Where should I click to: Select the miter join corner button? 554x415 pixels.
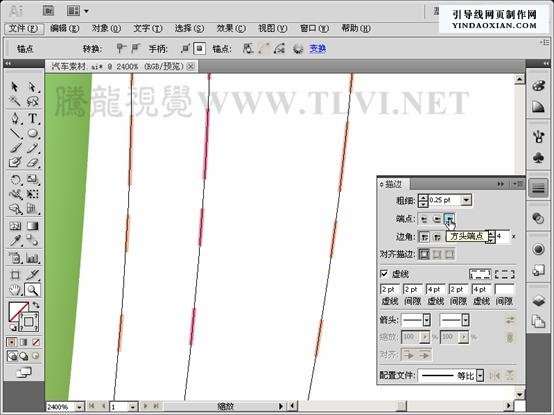424,237
